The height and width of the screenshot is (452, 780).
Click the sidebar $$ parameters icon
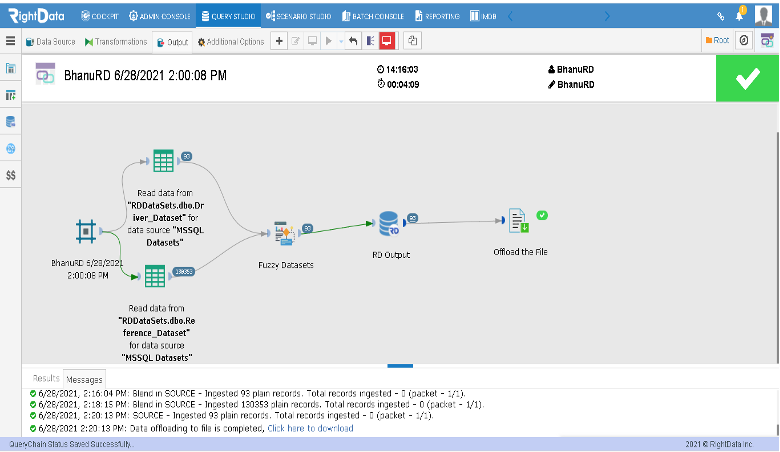pyautogui.click(x=10, y=175)
